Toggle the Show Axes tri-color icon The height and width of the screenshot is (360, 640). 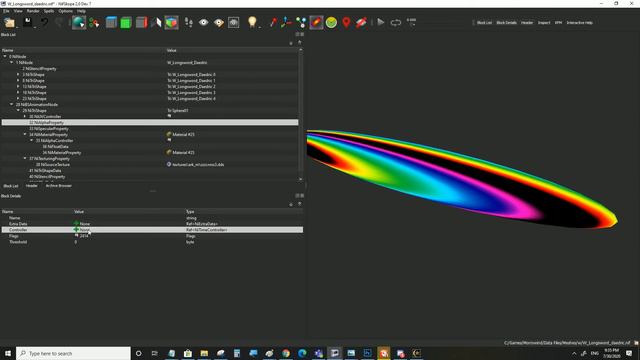pyautogui.click(x=286, y=22)
